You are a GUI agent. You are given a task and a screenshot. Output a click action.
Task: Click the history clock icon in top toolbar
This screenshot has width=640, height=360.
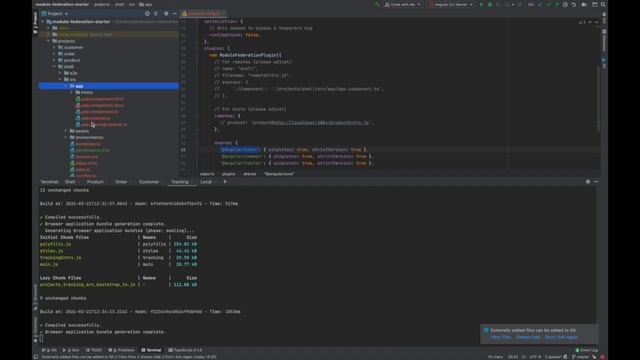point(565,4)
